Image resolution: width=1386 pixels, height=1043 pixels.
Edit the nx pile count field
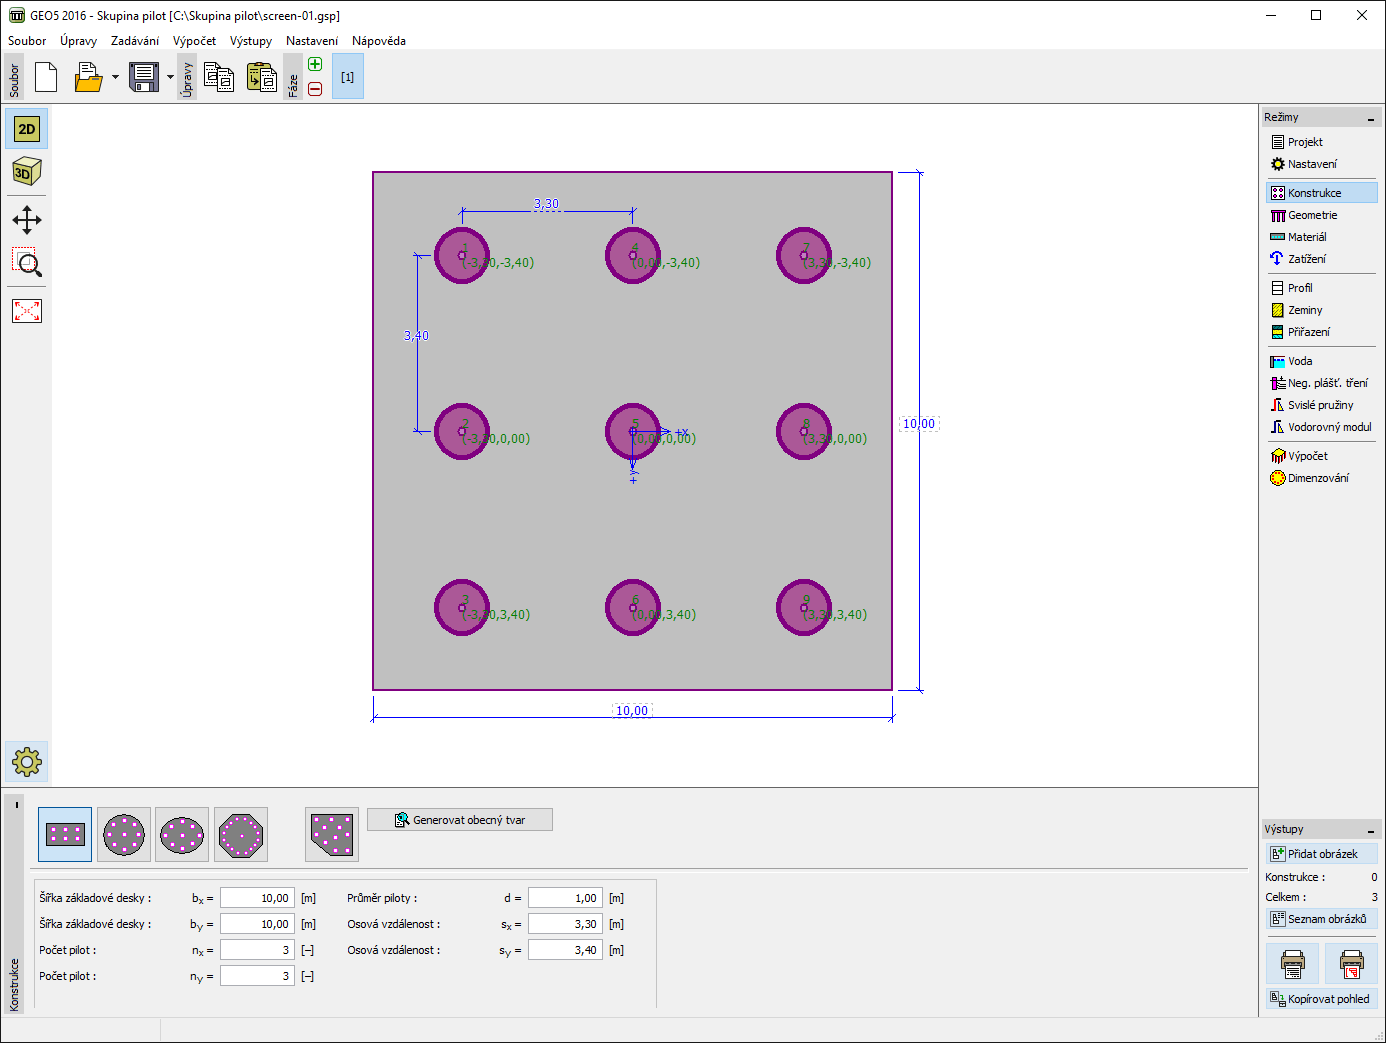(x=257, y=950)
